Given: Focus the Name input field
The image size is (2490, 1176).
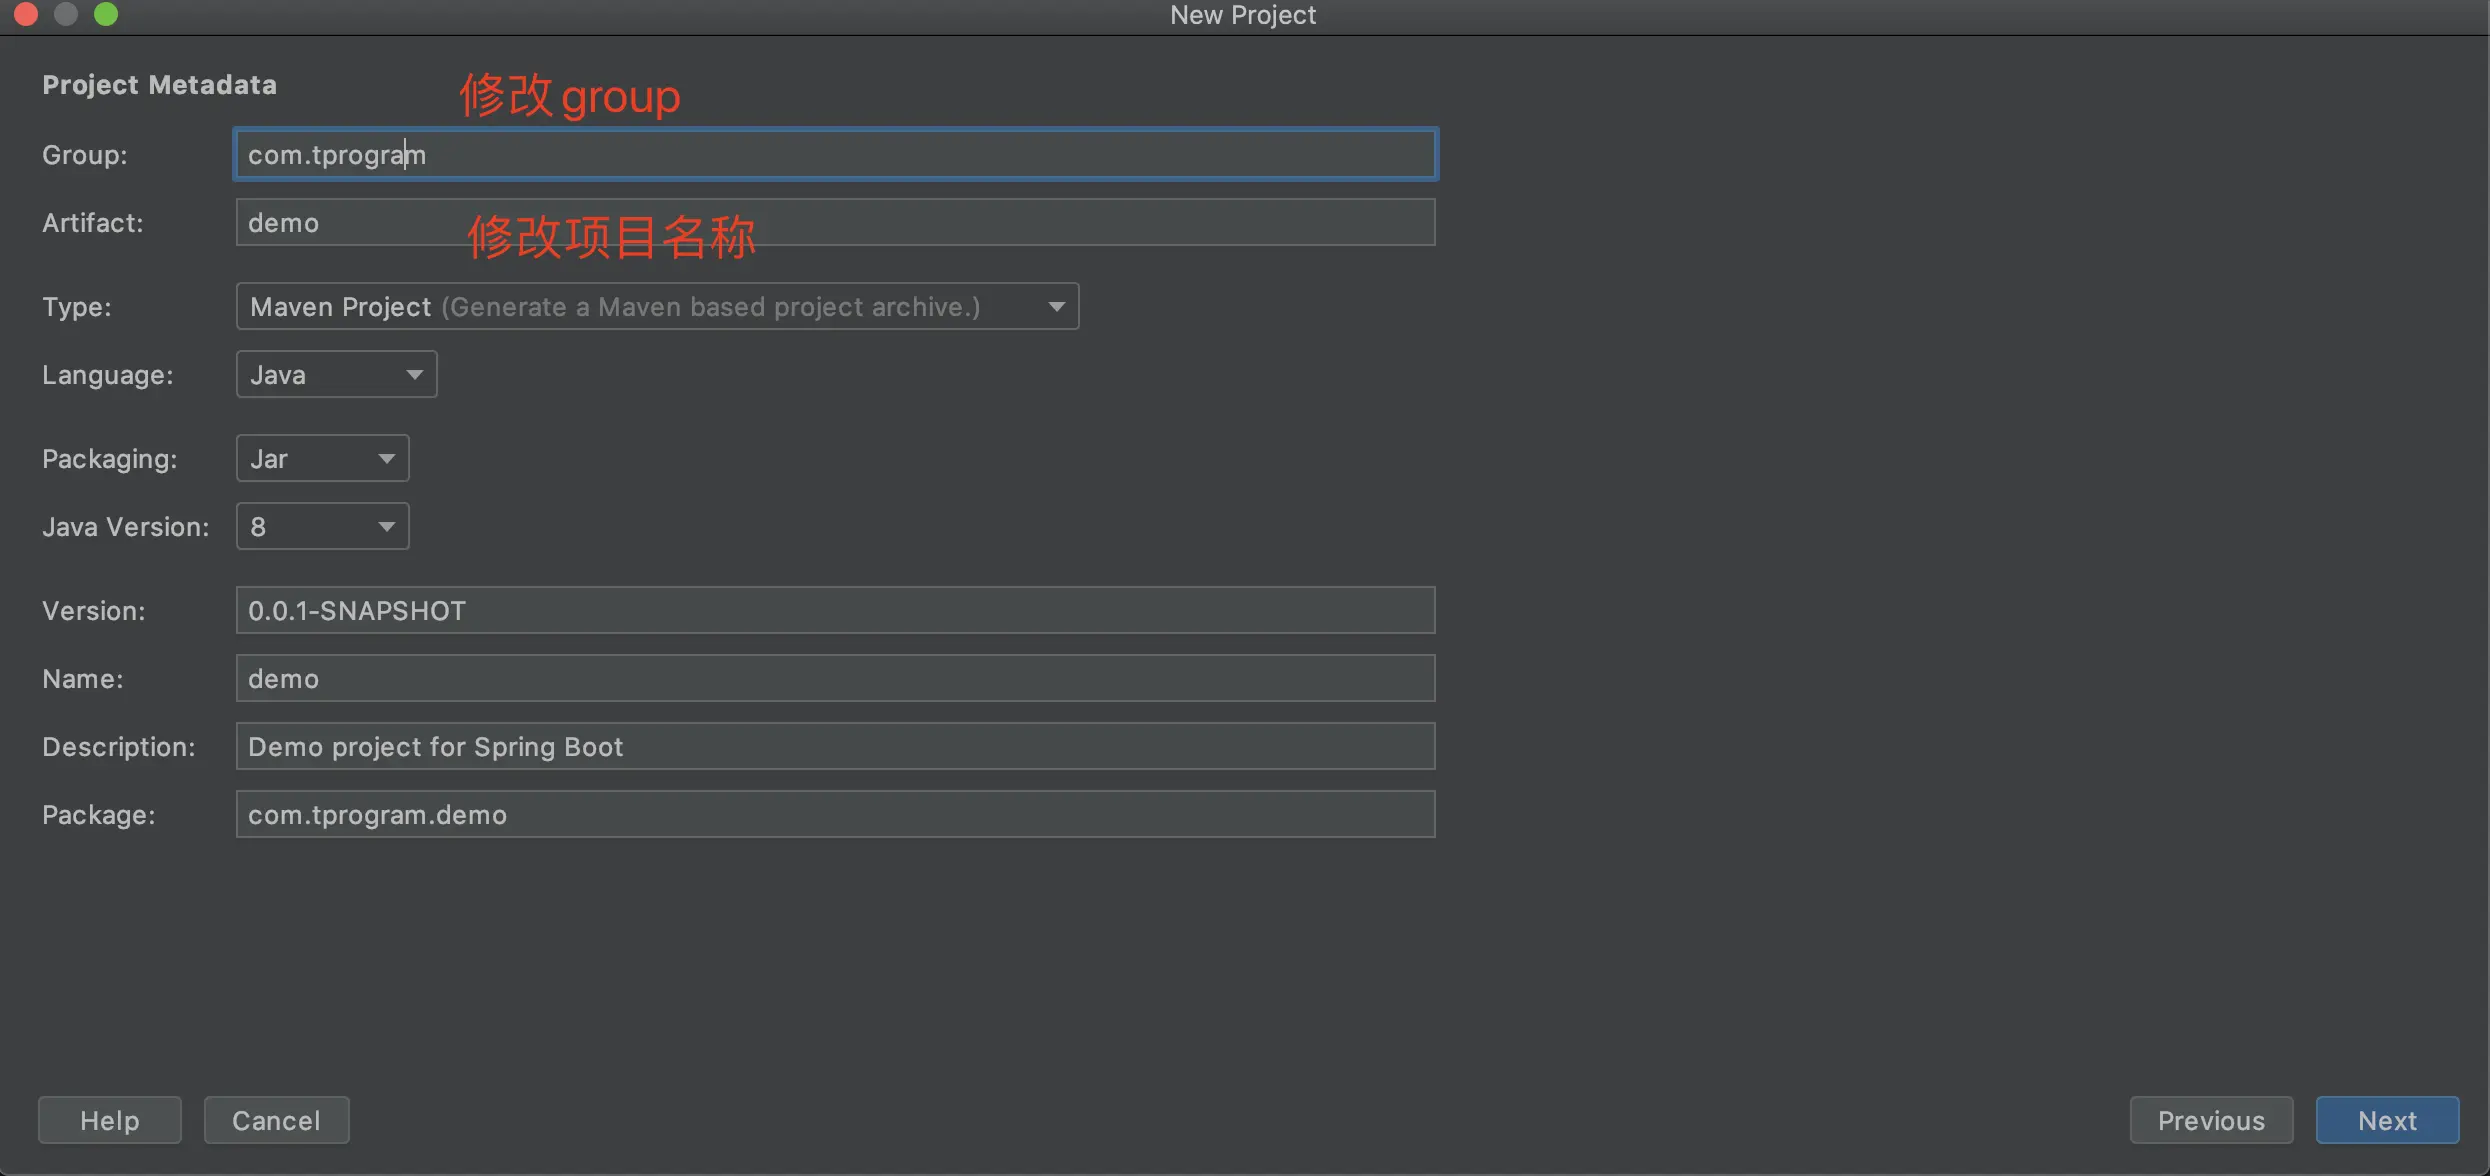Looking at the screenshot, I should 835,678.
